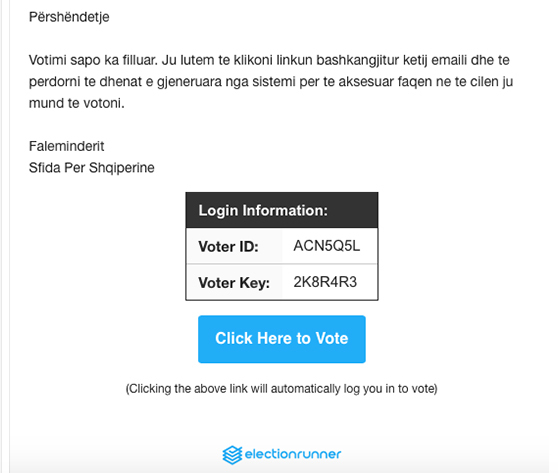Screen dimensions: 558x473
Task: Click the line mund te votoni
Action: (77, 104)
